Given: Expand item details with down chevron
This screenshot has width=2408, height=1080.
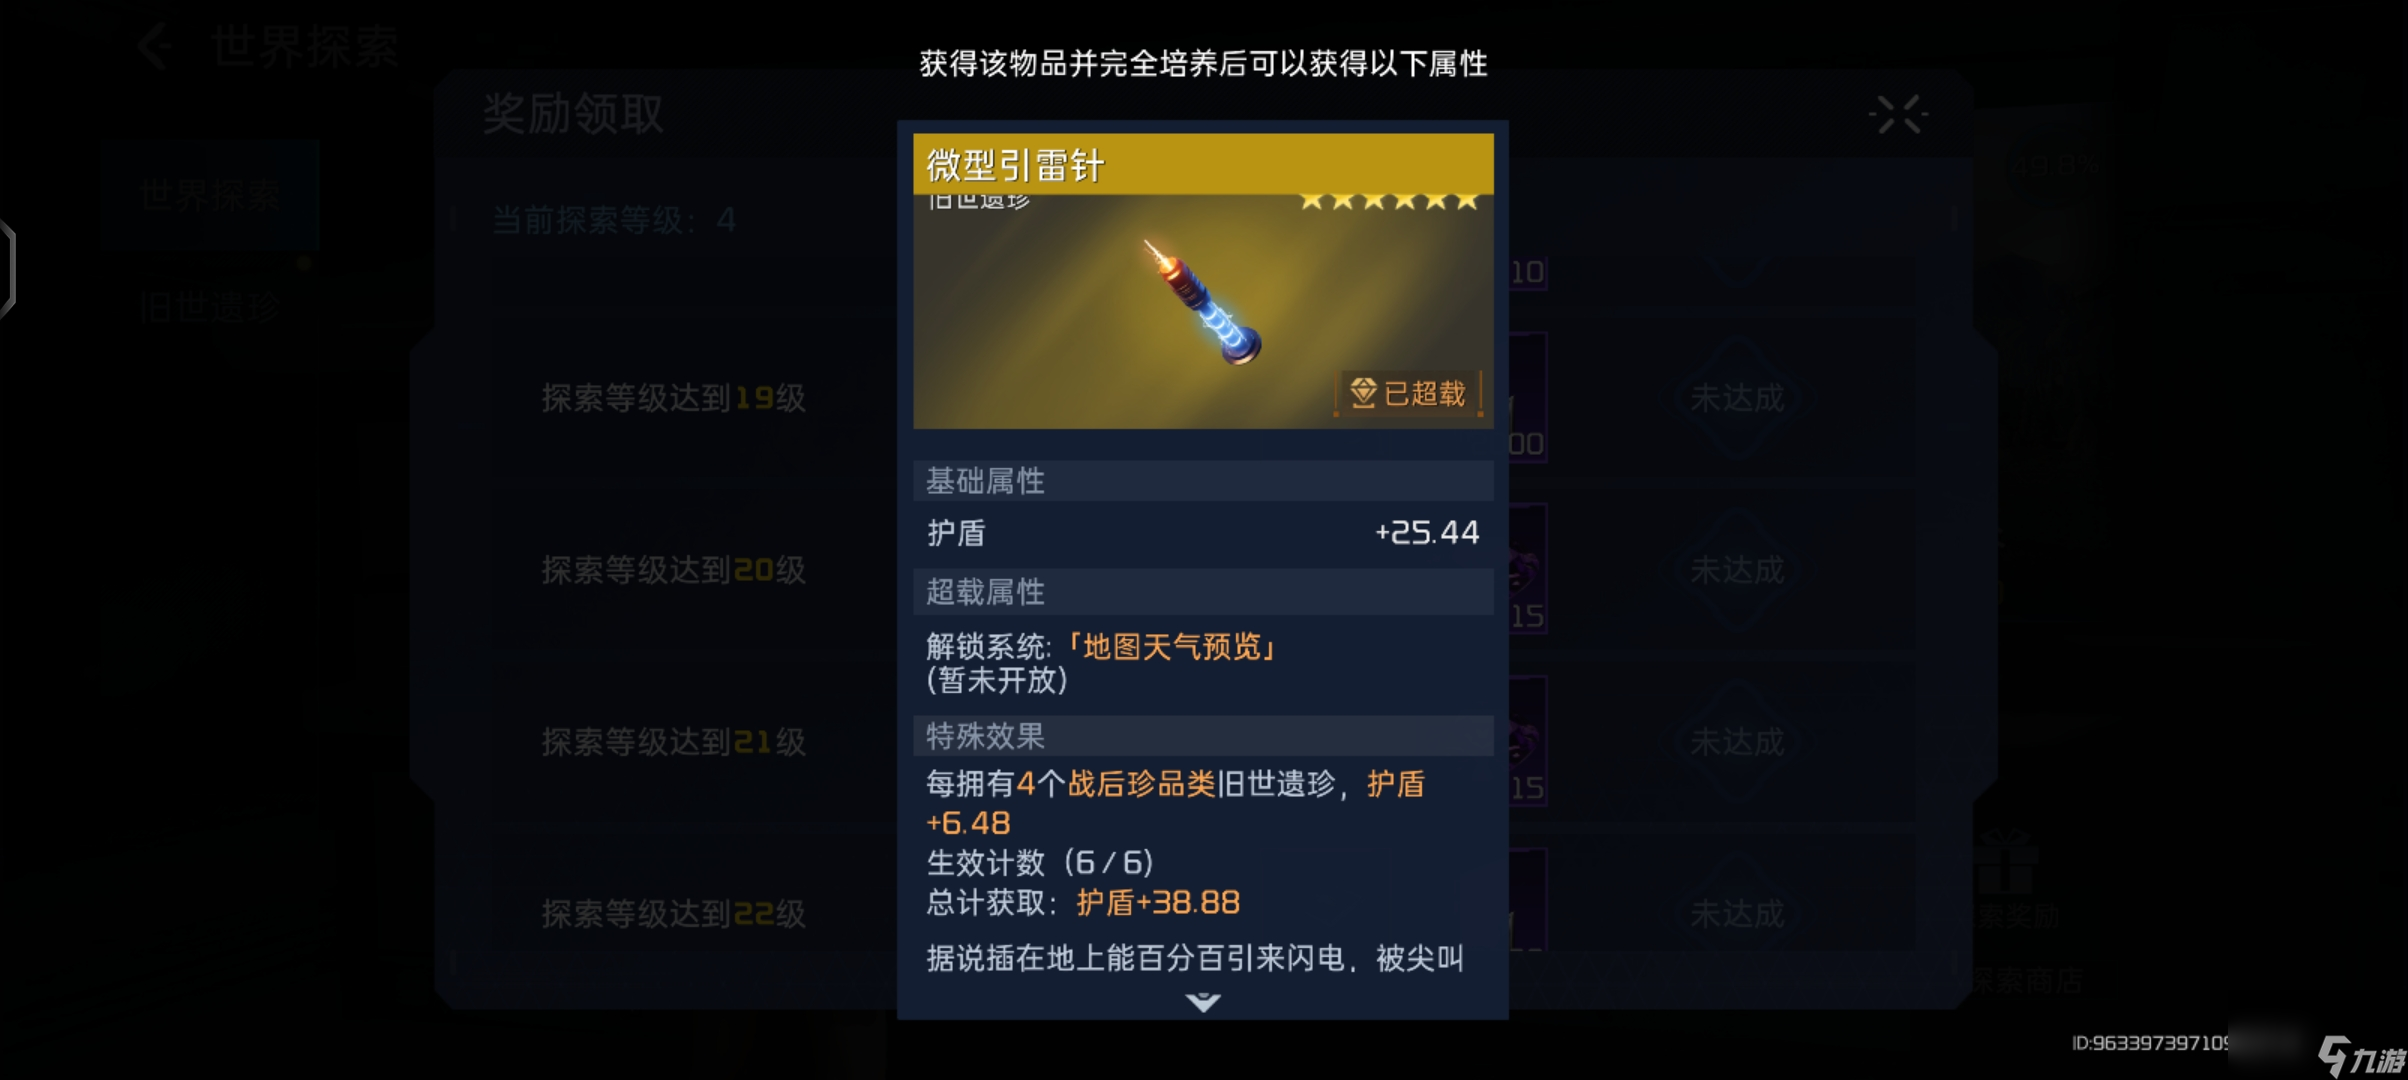Looking at the screenshot, I should coord(1203,1001).
